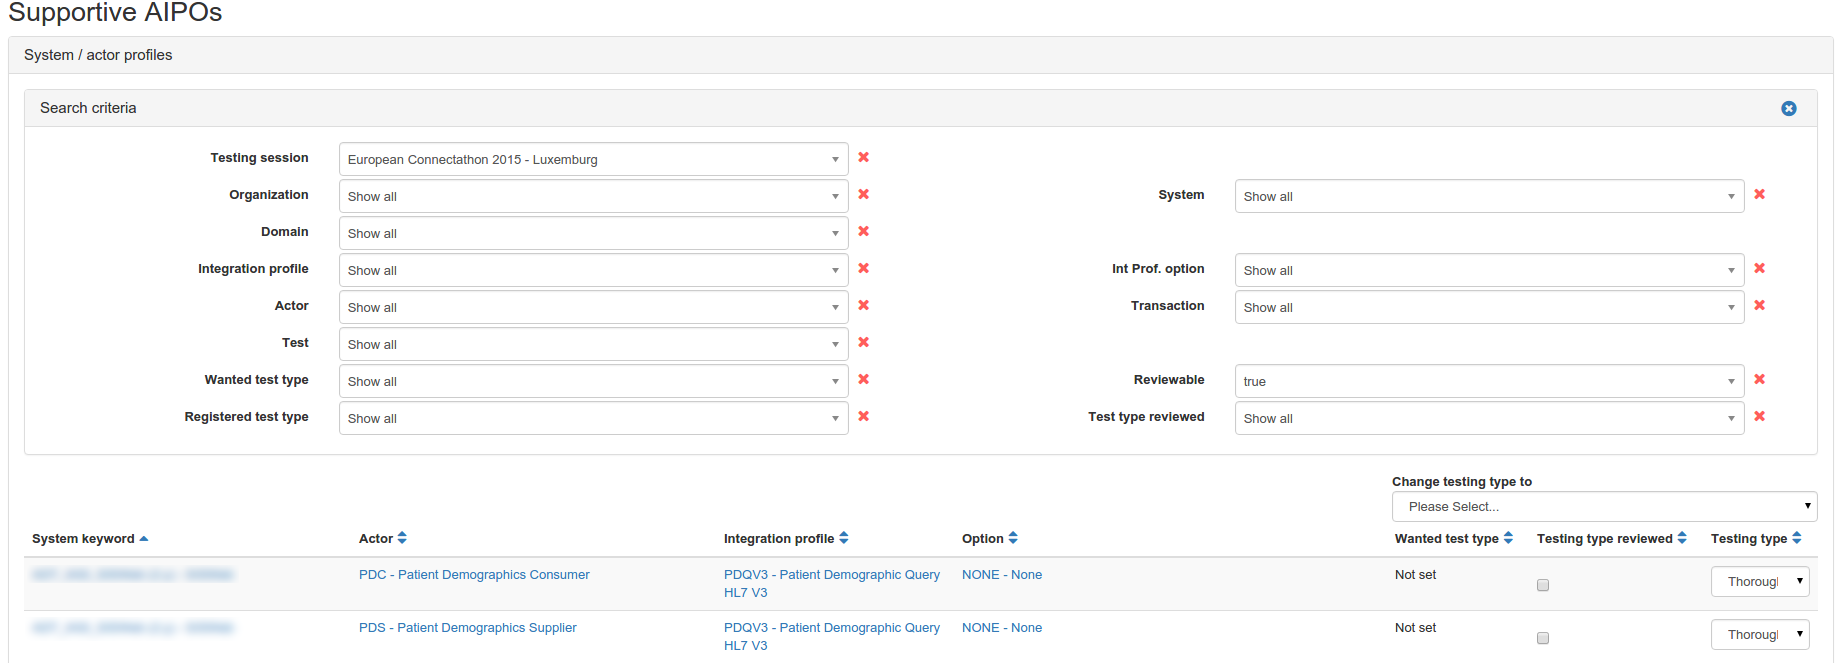Expand the Reviewable dropdown set to true
1836x663 pixels.
(1488, 381)
